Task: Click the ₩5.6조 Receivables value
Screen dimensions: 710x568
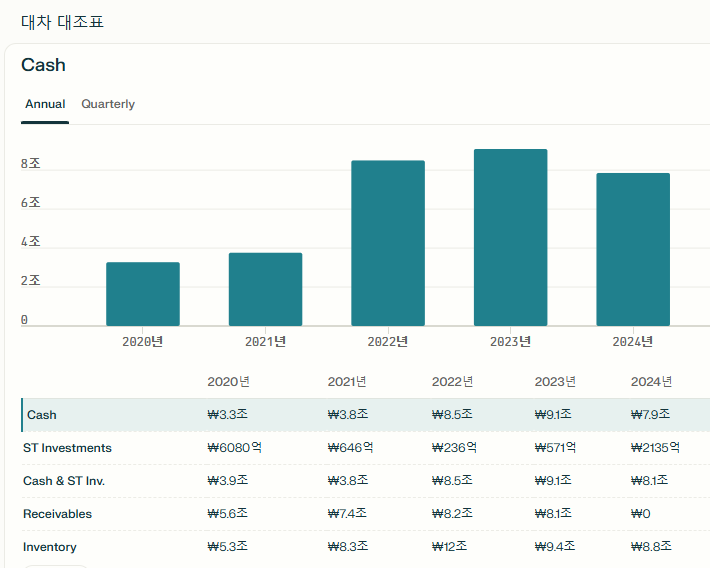Action: [x=228, y=514]
